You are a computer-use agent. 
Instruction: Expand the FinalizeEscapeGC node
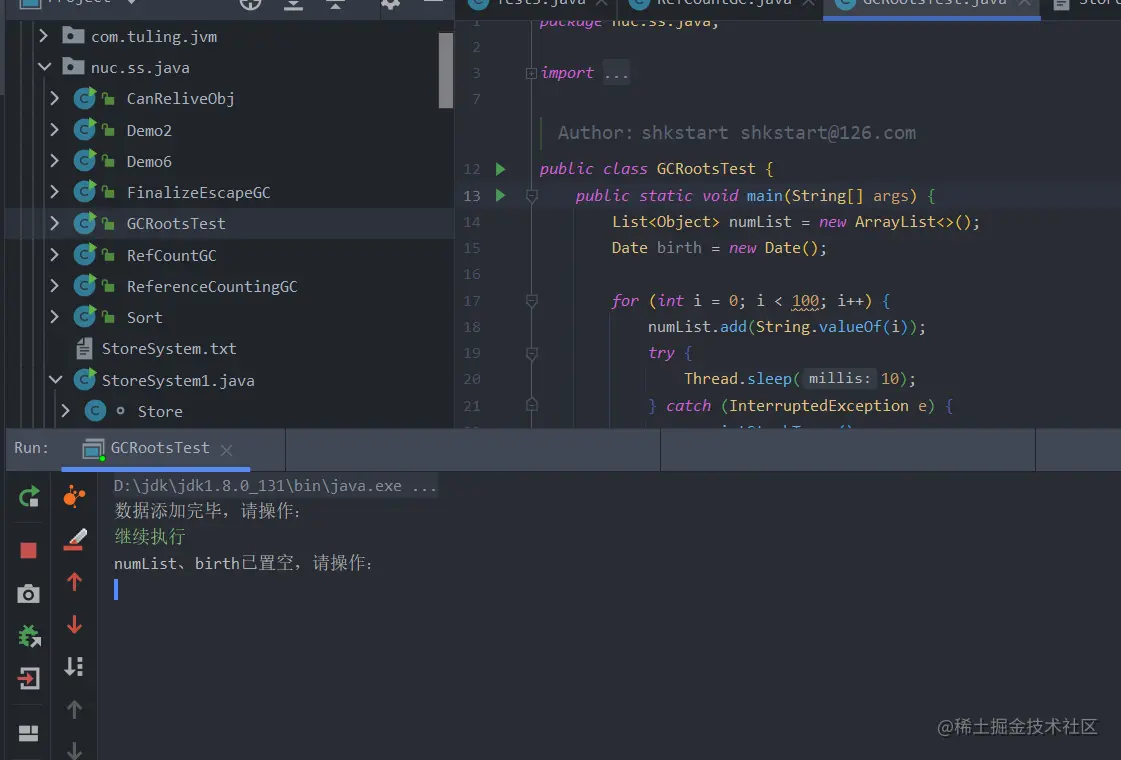click(x=54, y=192)
